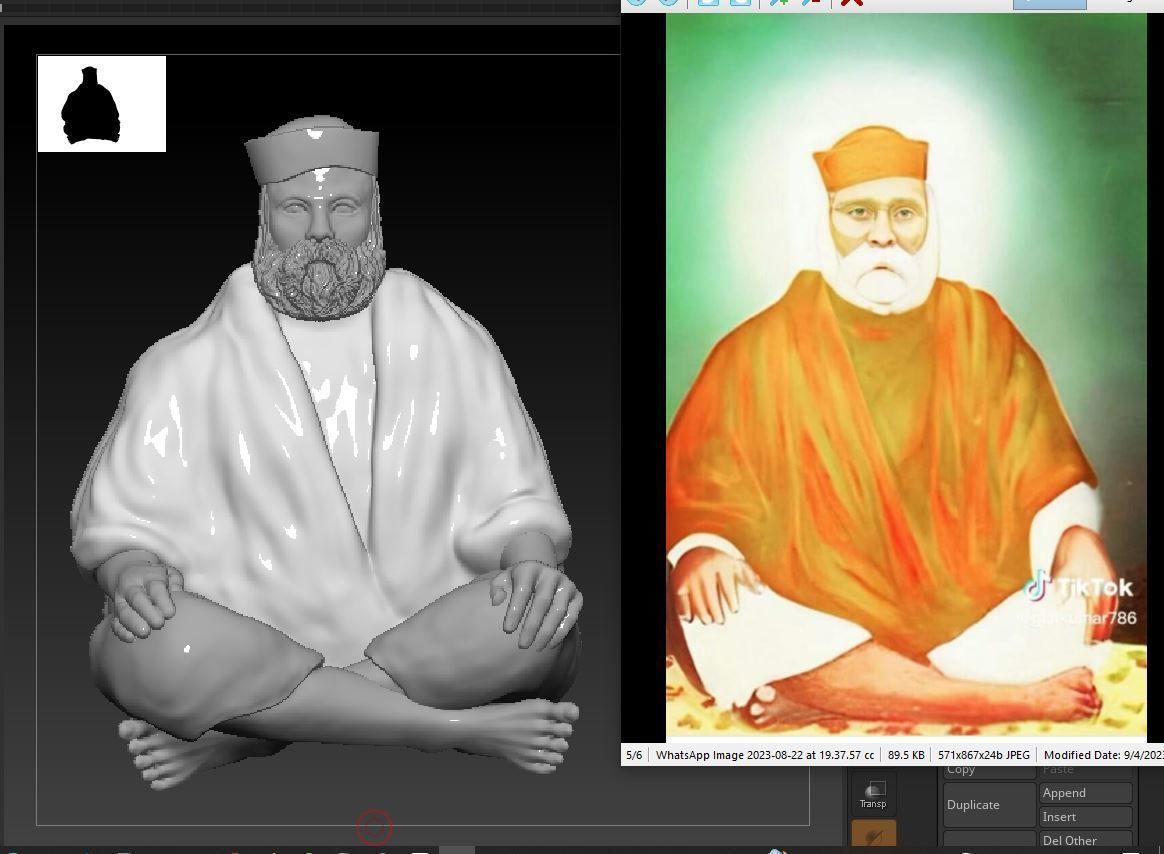1164x854 pixels.
Task: Click the red X delete icon in viewer toolbar
Action: click(x=851, y=3)
